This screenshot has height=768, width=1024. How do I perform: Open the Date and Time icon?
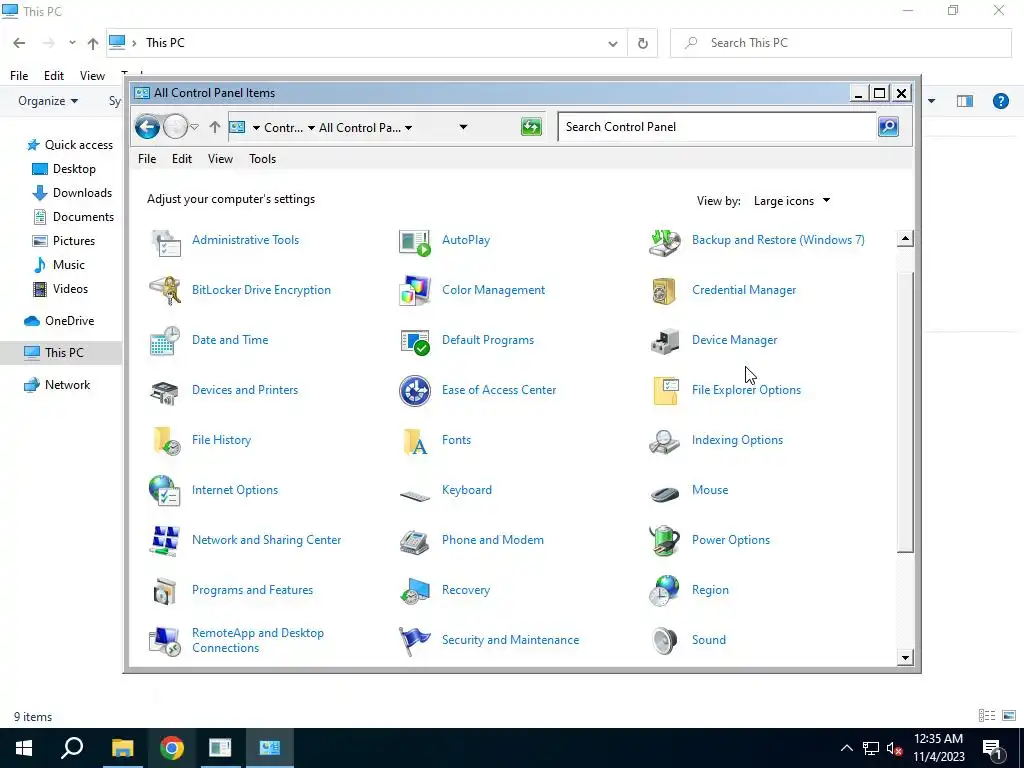coord(165,340)
